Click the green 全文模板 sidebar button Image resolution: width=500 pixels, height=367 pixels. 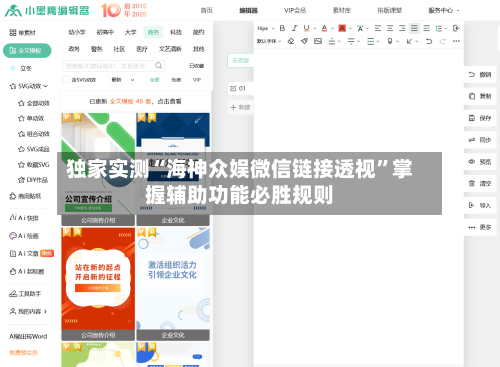point(27,50)
